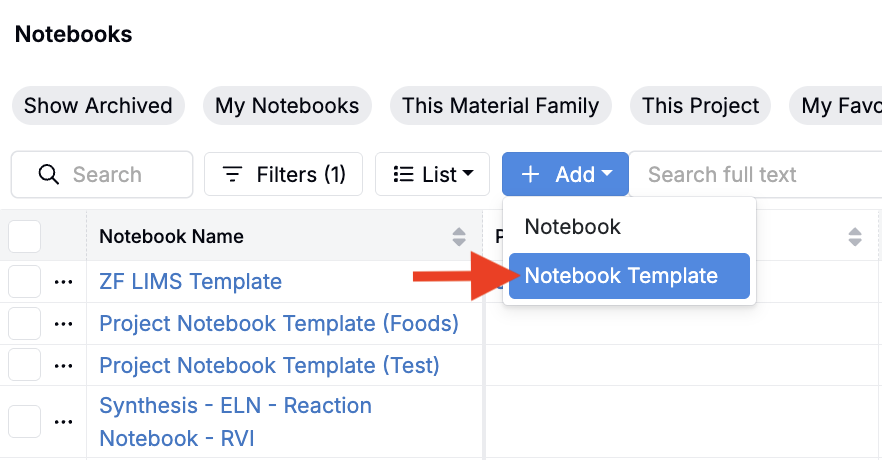Open the ZF LIMS Template notebook link
This screenshot has height=460, width=882.
[190, 282]
